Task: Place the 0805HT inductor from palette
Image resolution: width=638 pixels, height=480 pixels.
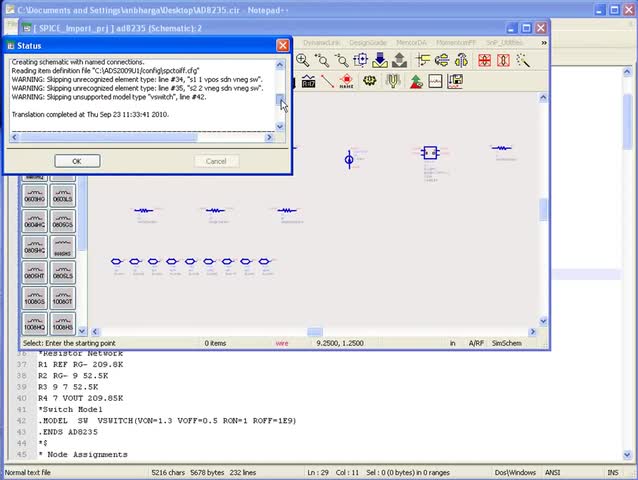Action: click(35, 272)
